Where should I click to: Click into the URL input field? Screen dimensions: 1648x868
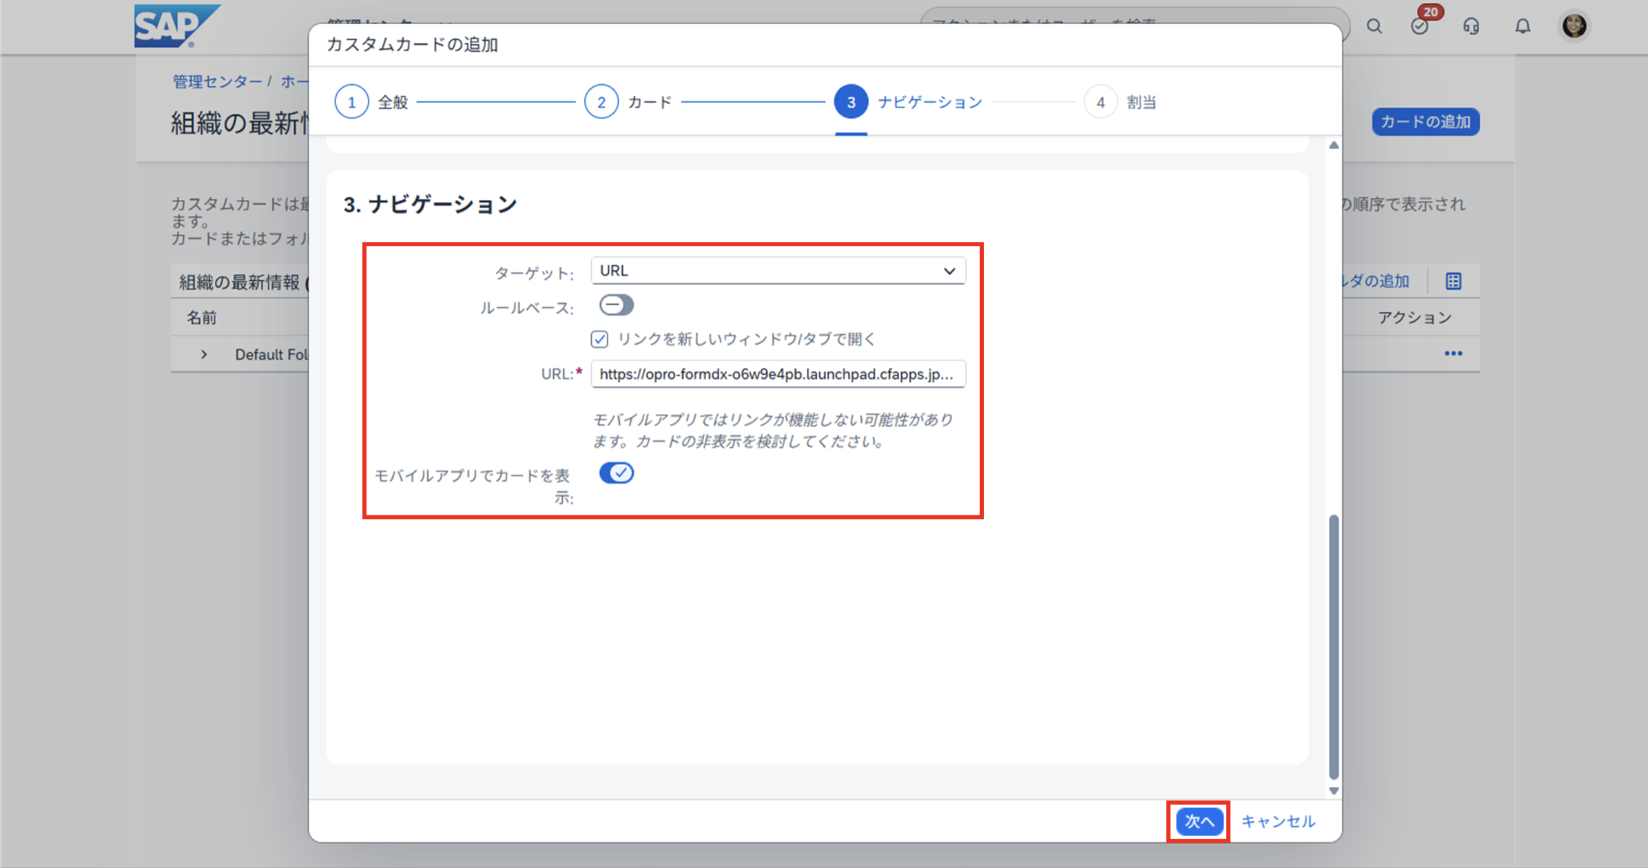(777, 375)
